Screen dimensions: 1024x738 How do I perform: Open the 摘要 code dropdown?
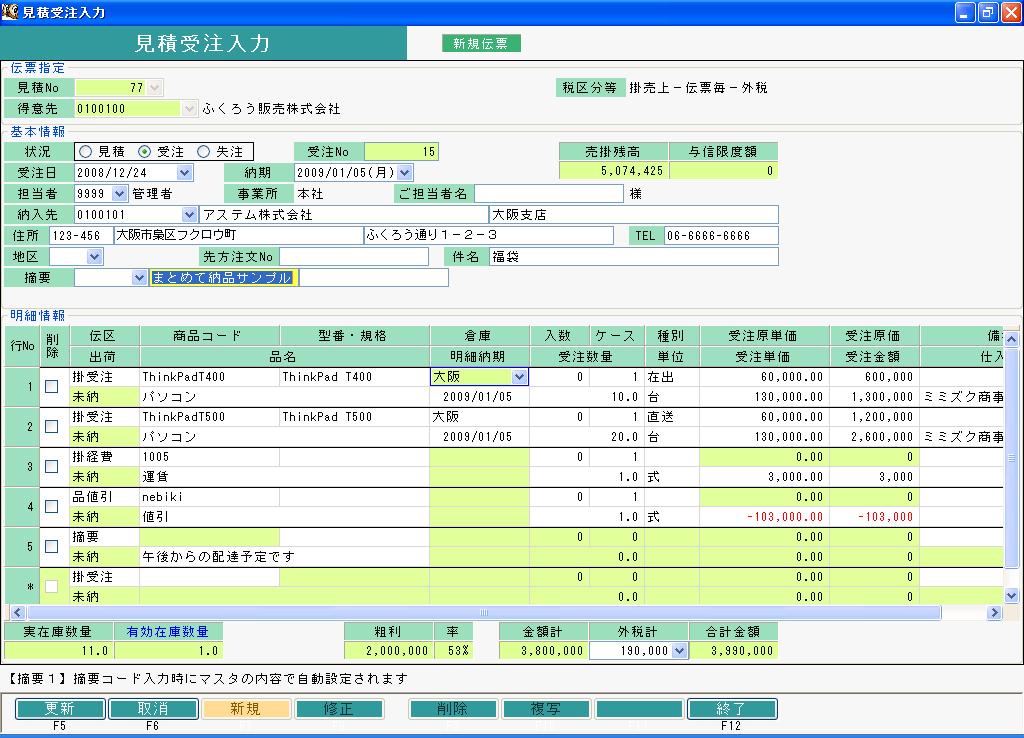138,278
